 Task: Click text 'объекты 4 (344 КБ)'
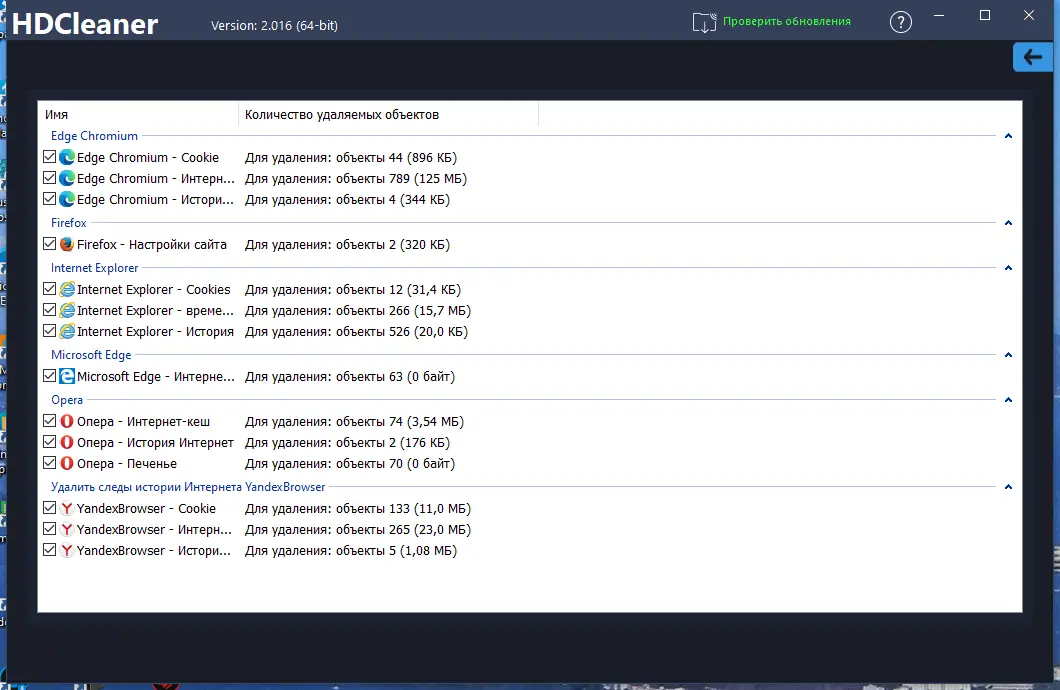[x=393, y=199]
